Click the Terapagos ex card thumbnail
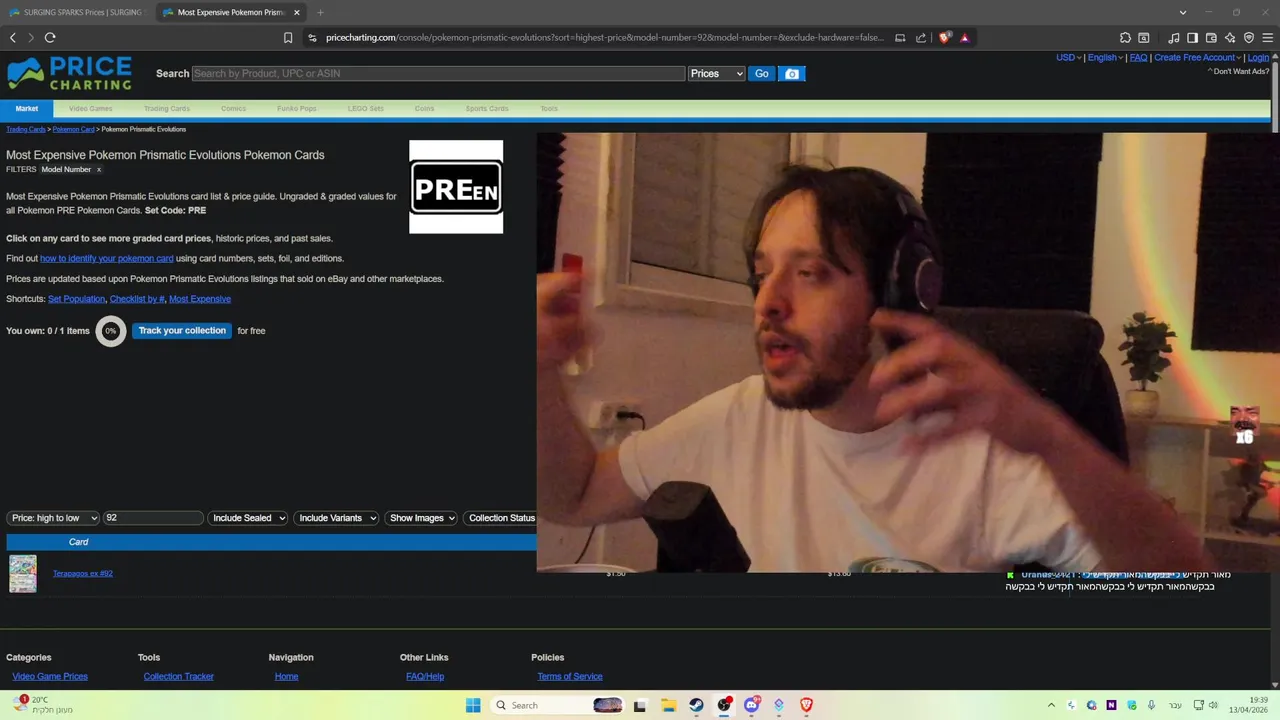Screen dimensions: 1280x720 pyautogui.click(x=23, y=574)
